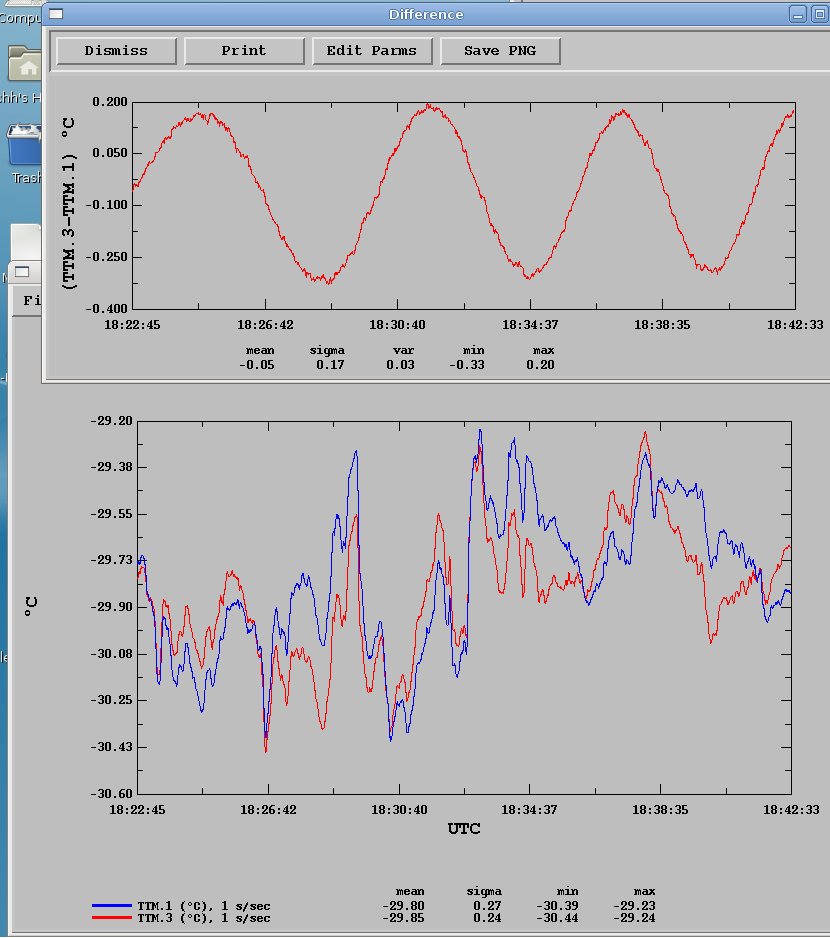Click the 'var' column header
The height and width of the screenshot is (938, 830).
(x=404, y=351)
